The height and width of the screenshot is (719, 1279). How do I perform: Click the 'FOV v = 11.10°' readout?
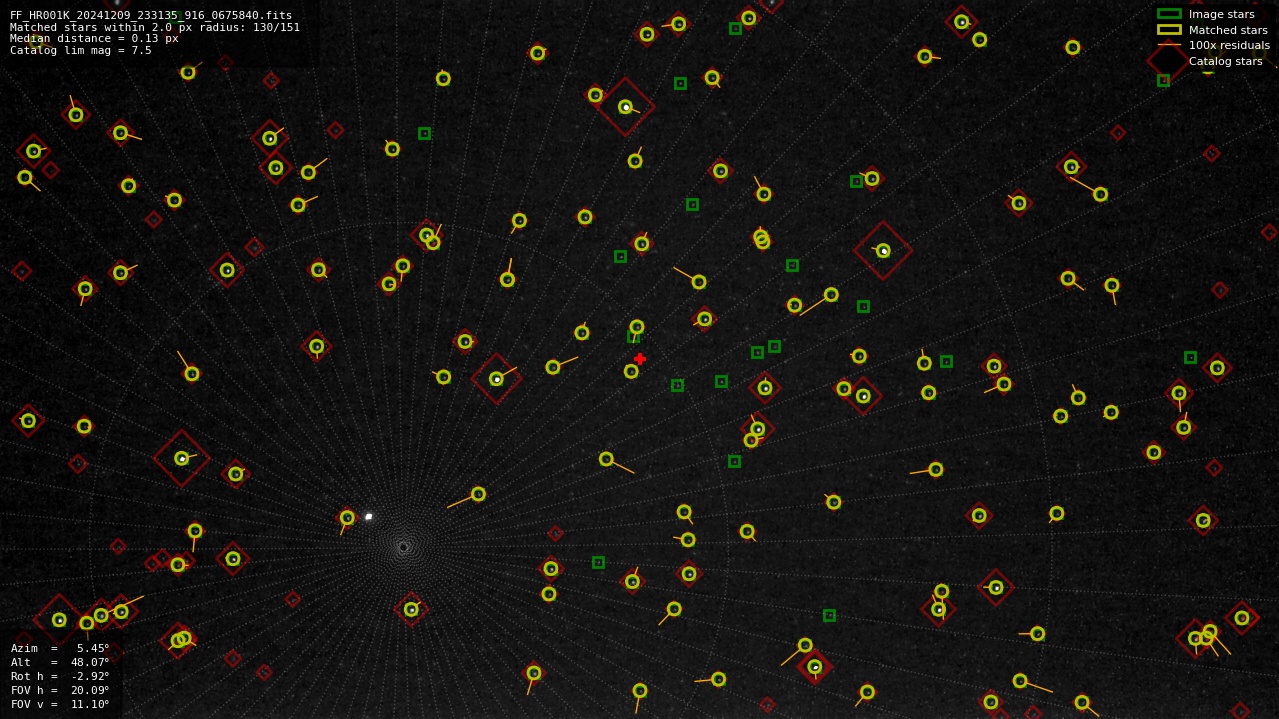(x=60, y=704)
